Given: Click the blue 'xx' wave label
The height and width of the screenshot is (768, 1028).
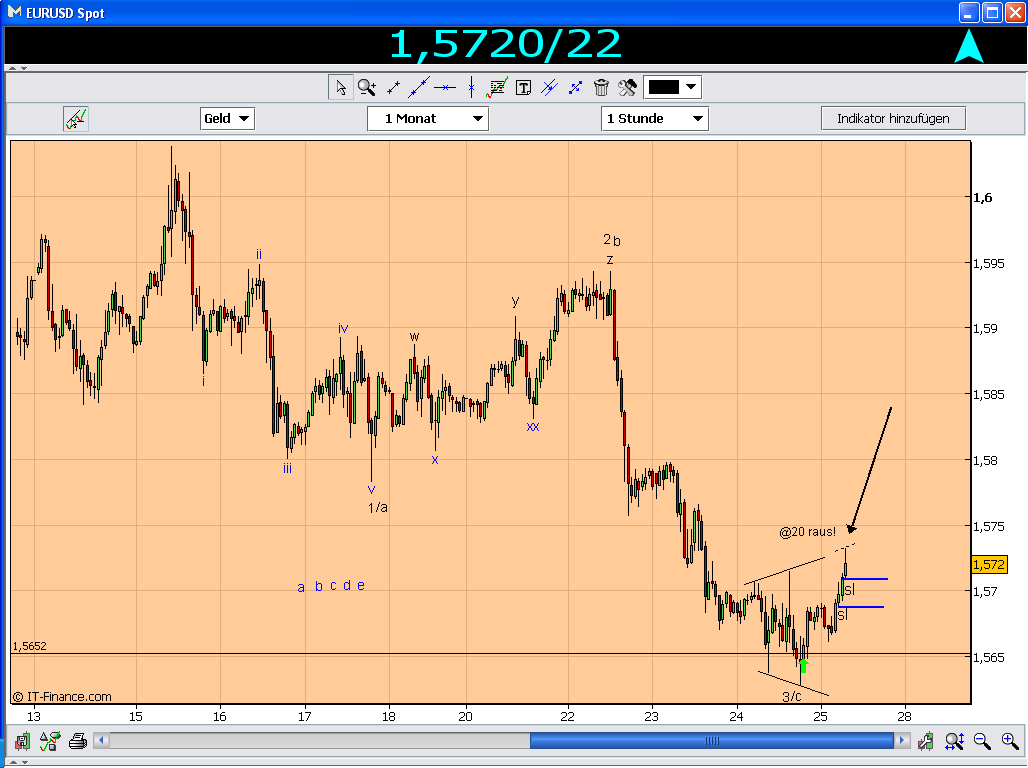Looking at the screenshot, I should pos(533,427).
